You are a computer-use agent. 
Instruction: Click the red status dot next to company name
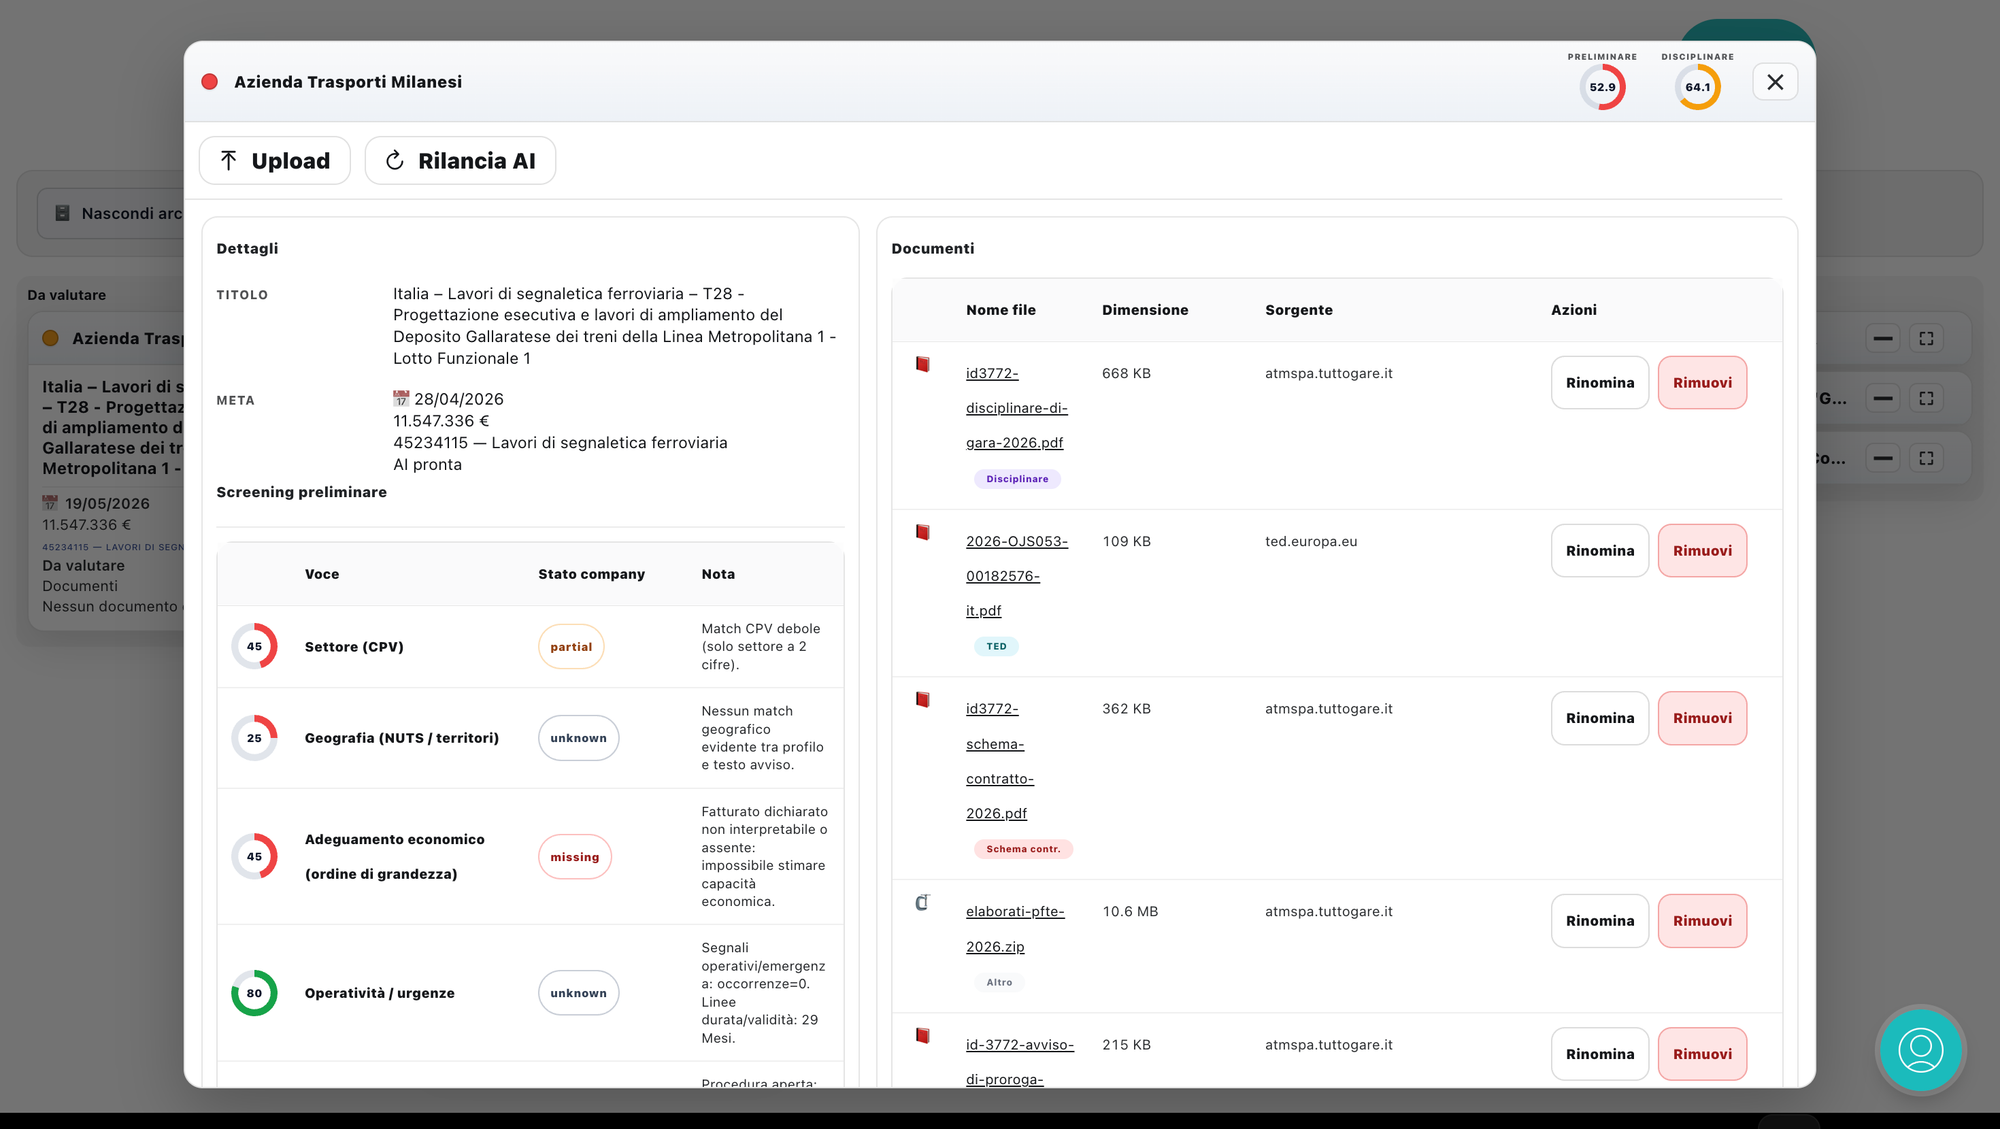210,82
